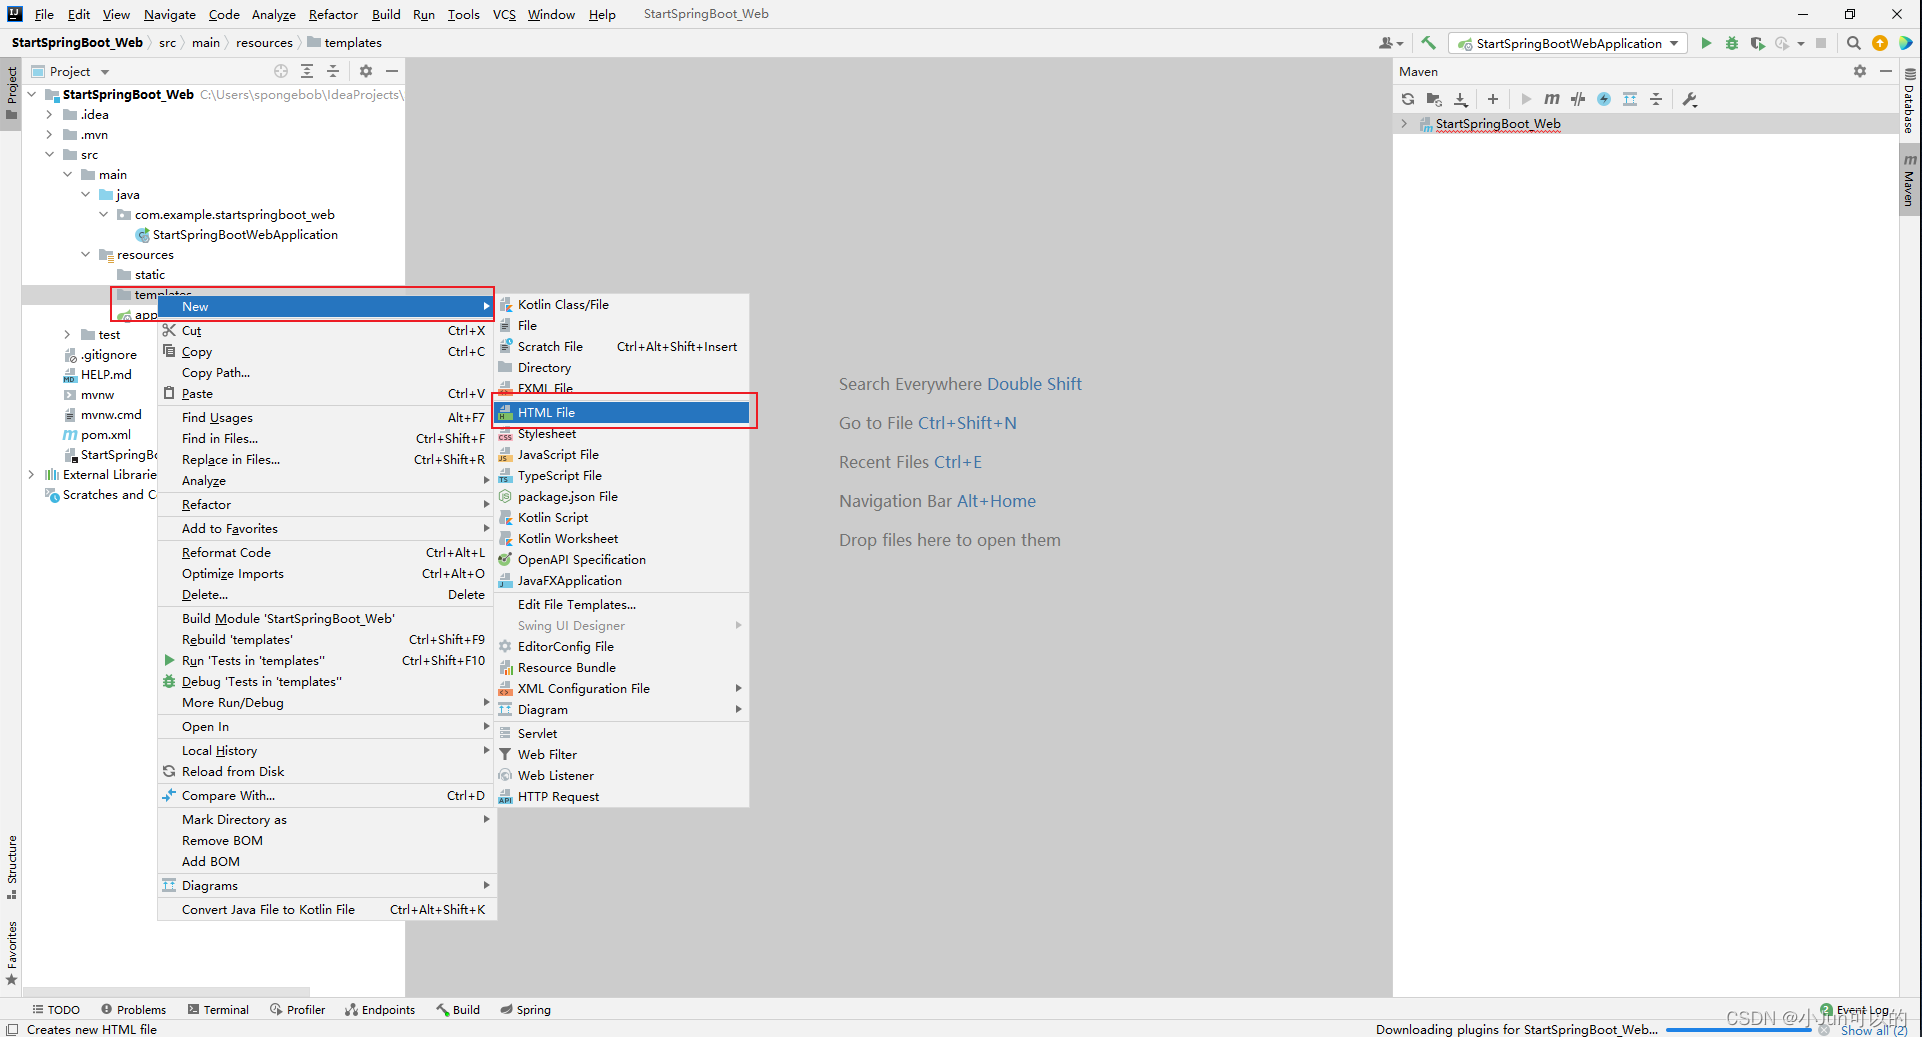Toggle the Maven tool window side tab
Viewport: 1922px width, 1037px height.
[x=1909, y=180]
